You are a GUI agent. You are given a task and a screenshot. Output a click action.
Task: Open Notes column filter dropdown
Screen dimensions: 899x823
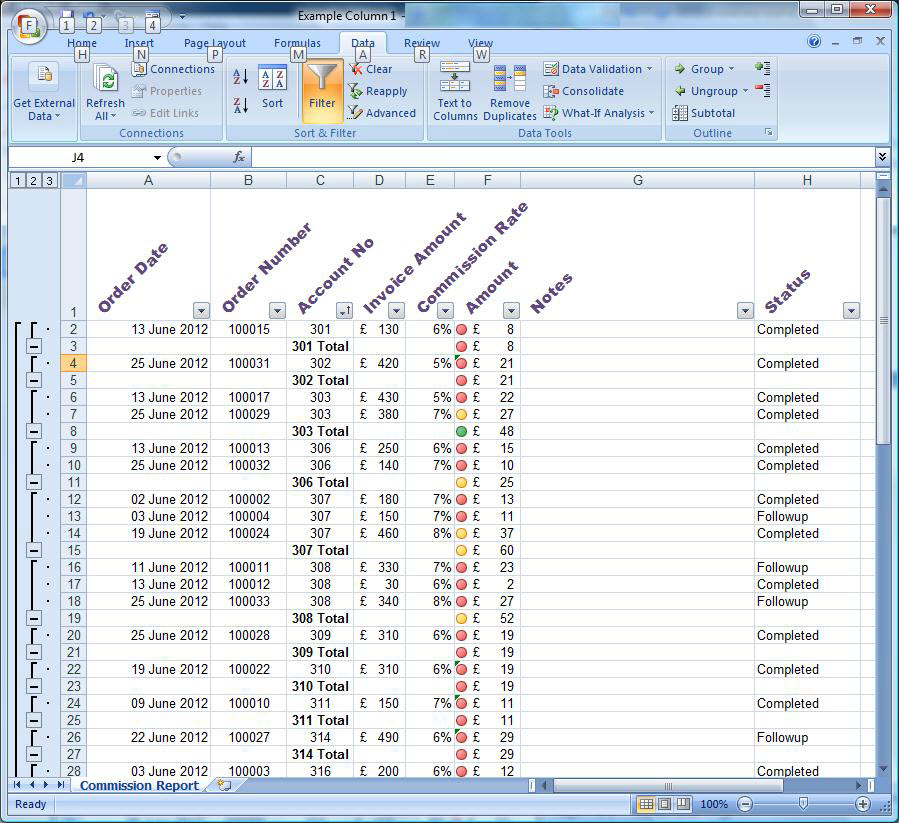point(745,311)
